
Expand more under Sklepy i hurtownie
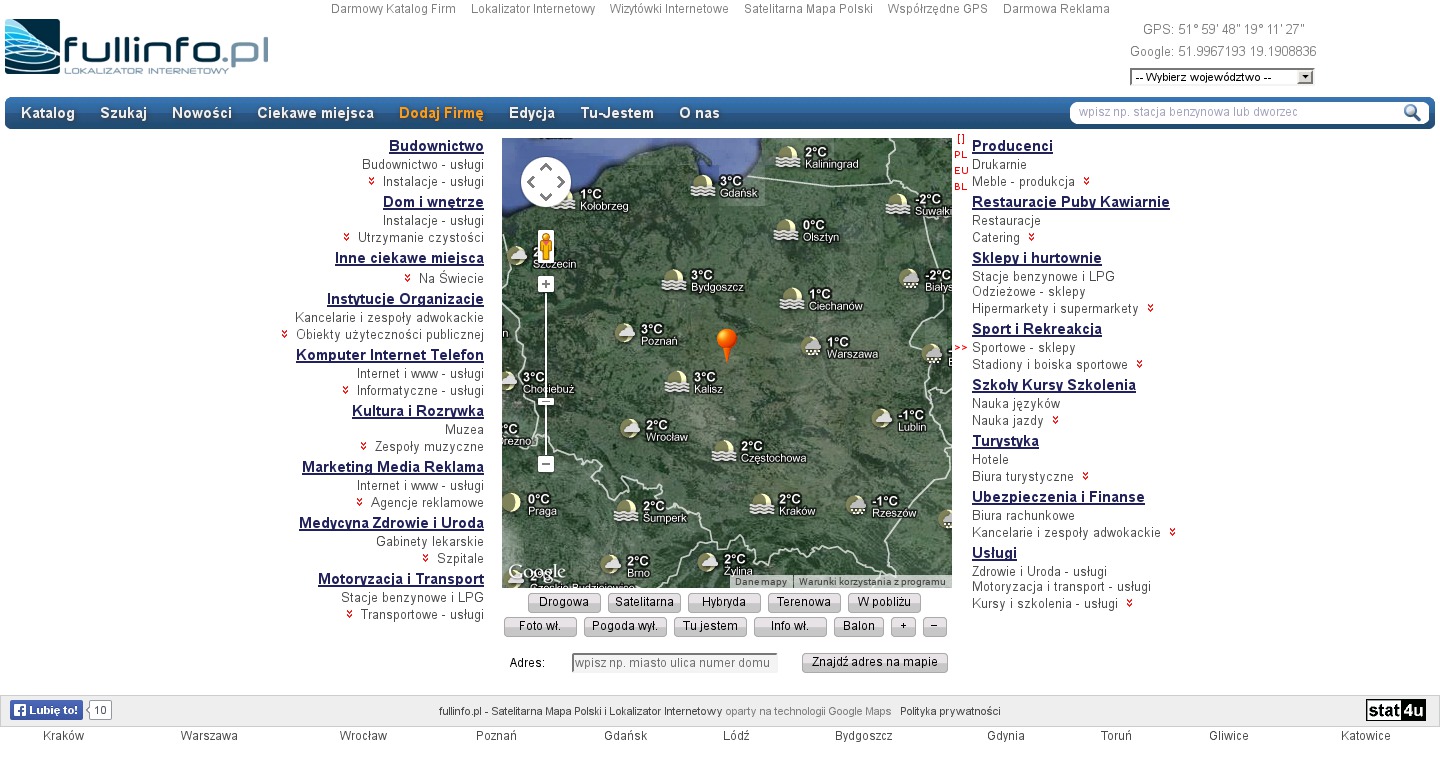tap(1150, 308)
